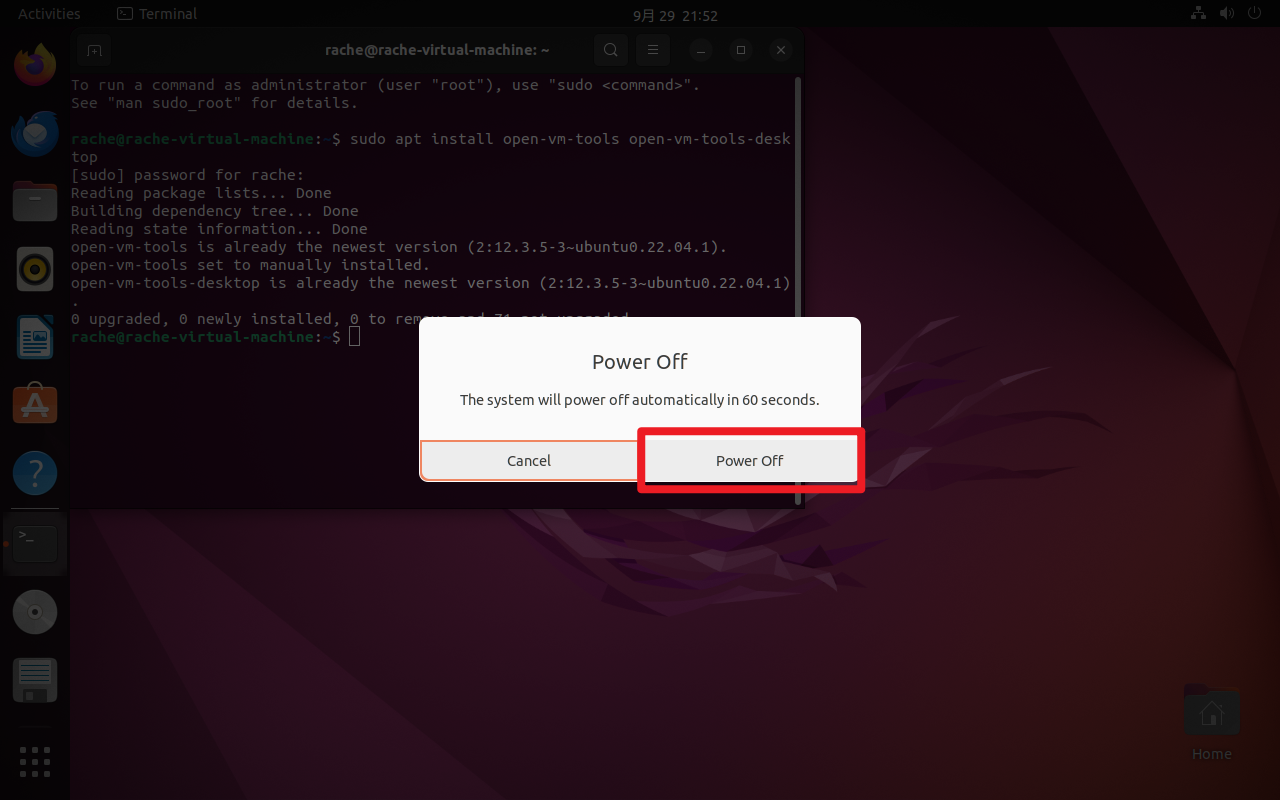This screenshot has height=800, width=1280.
Task: Launch LibreOffice Writer from the dock
Action: point(35,337)
